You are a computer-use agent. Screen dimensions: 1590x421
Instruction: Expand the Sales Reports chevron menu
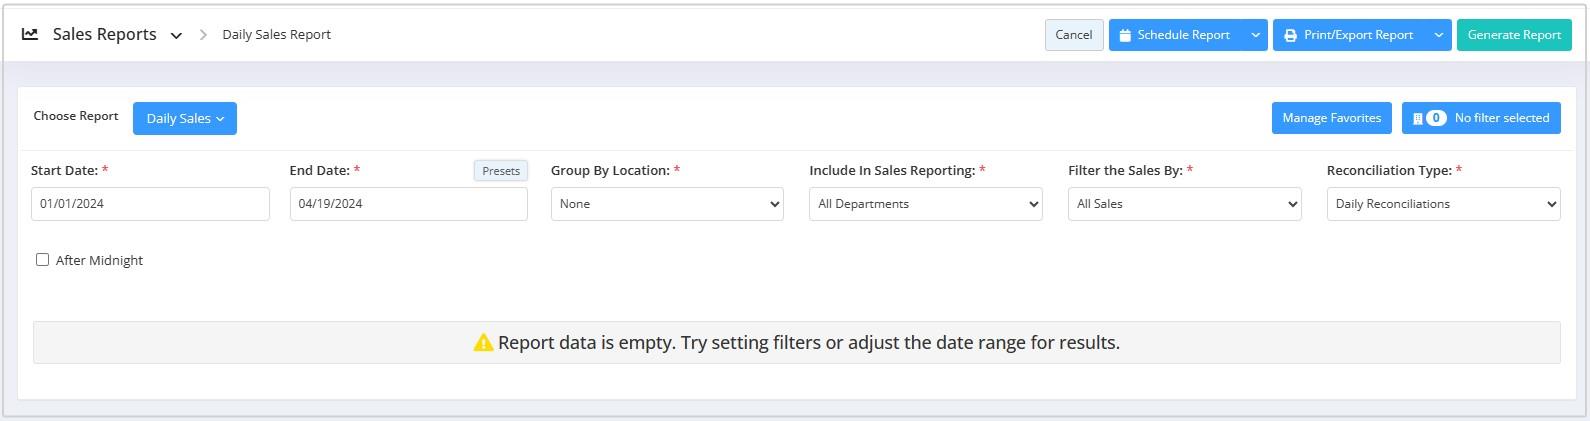point(176,35)
